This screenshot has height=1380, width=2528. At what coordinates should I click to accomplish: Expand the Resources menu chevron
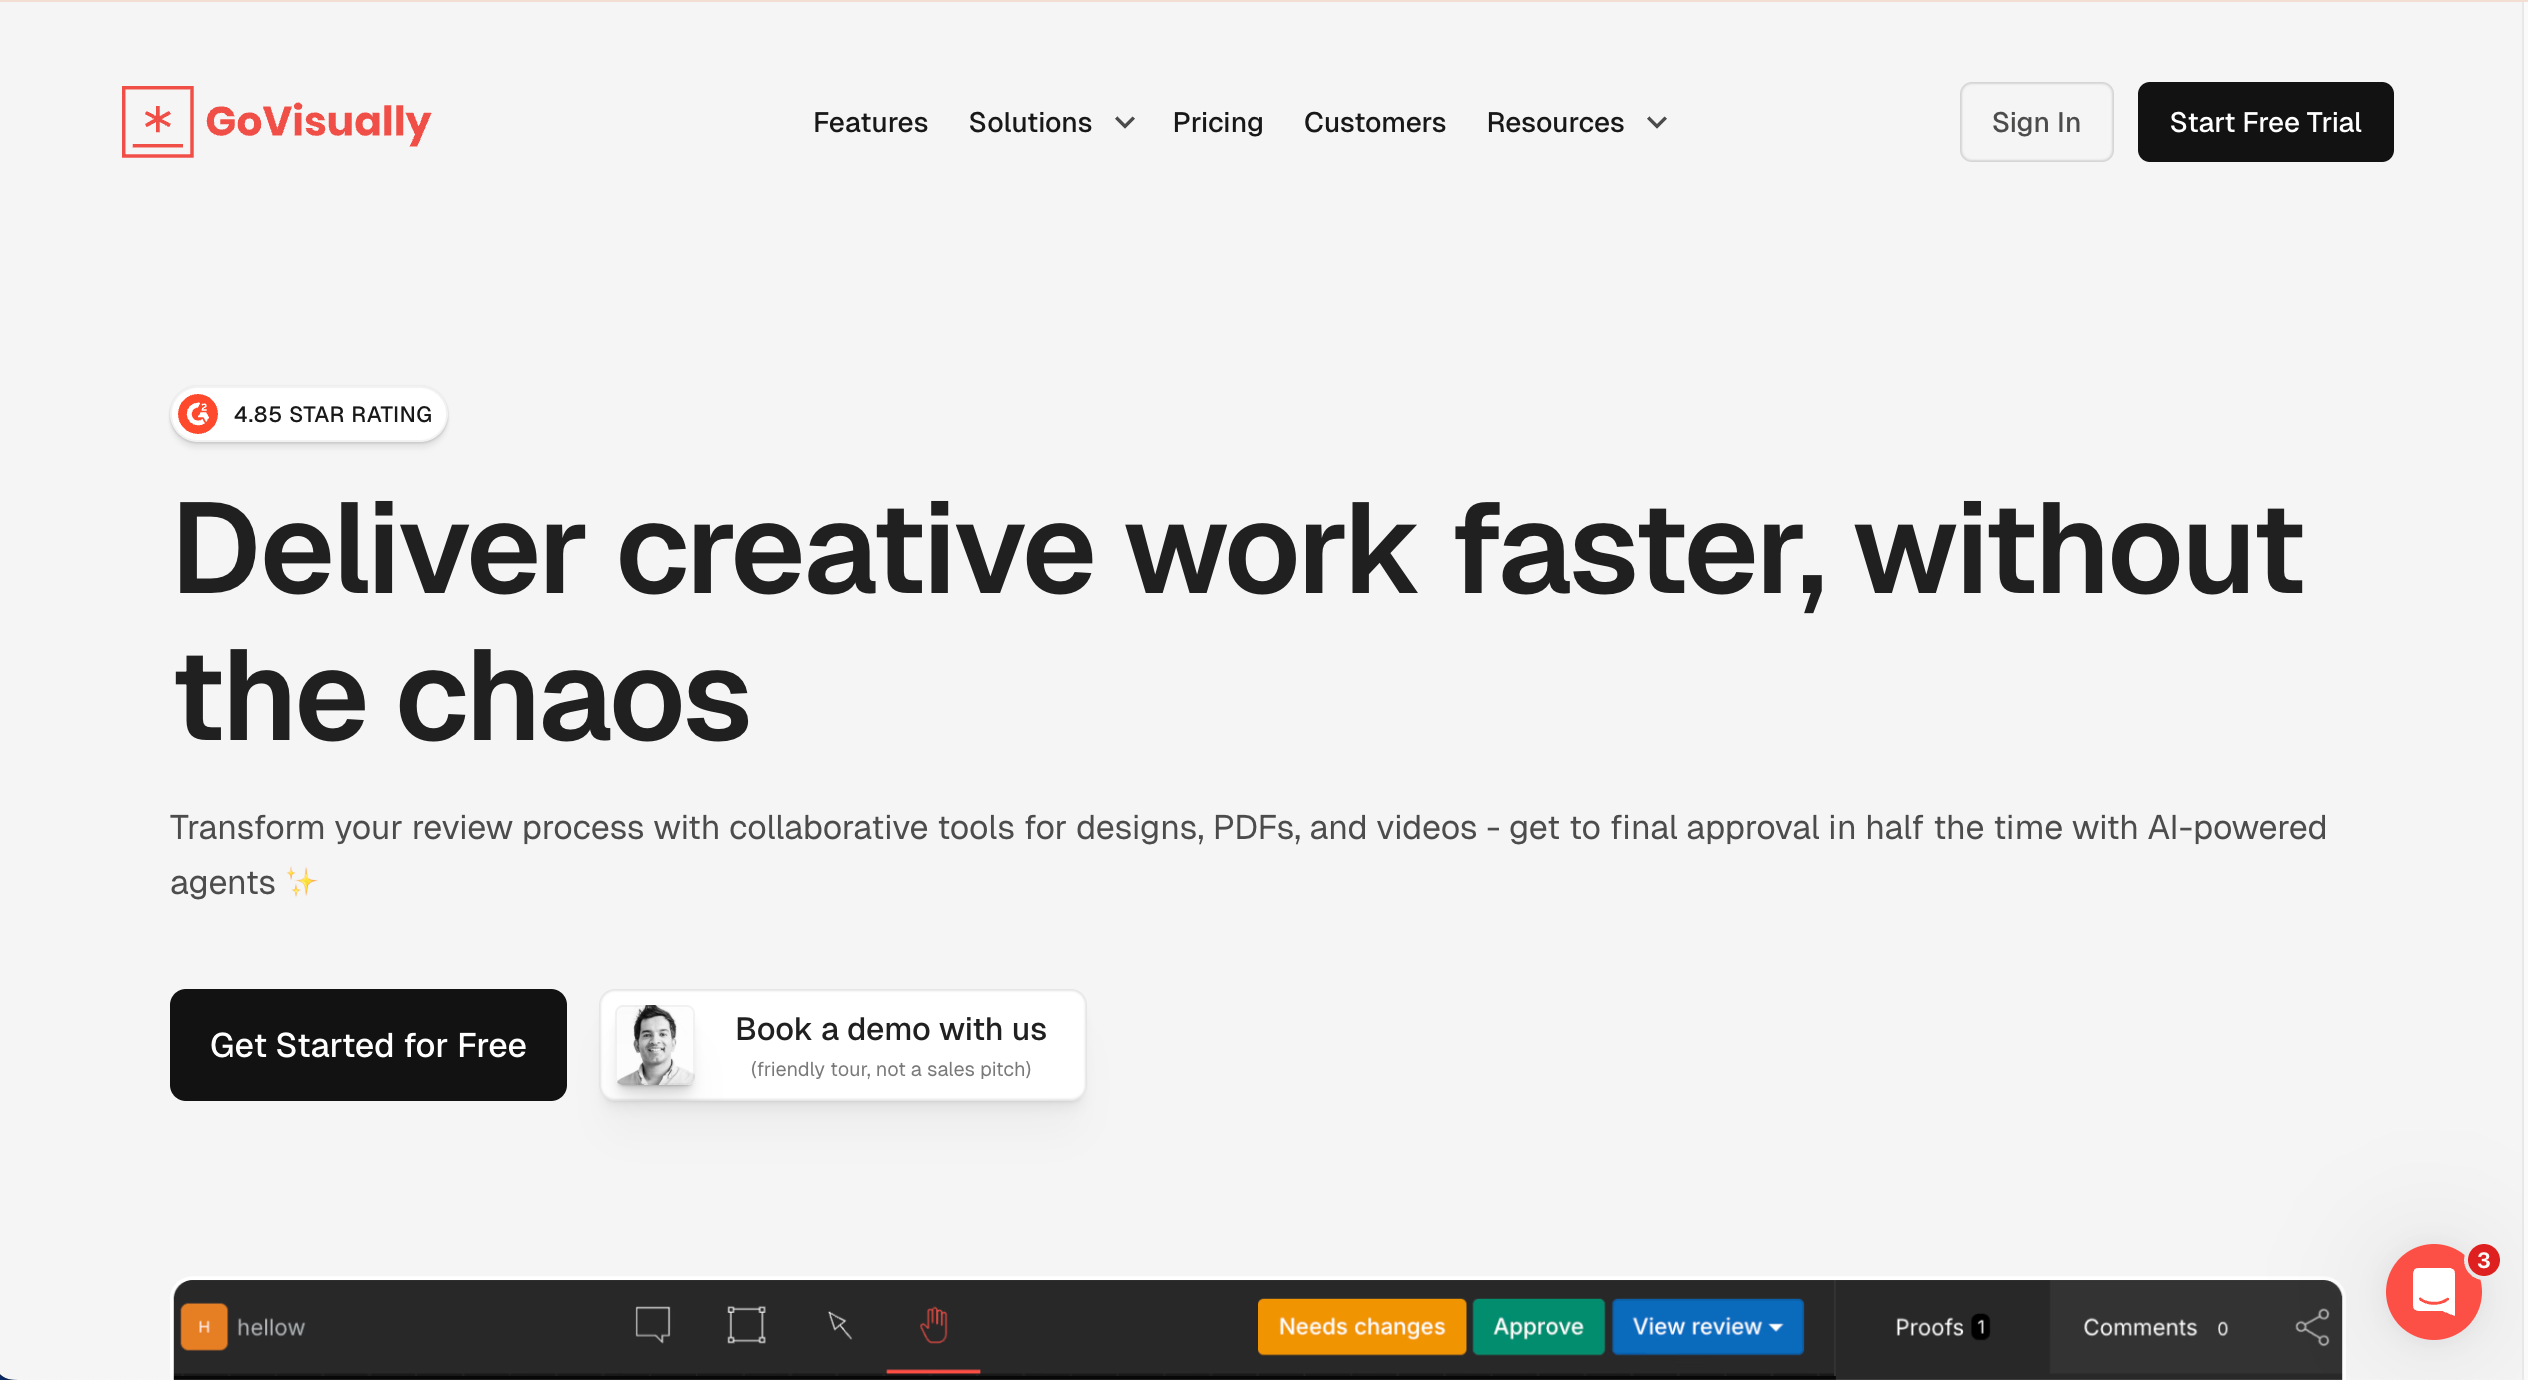point(1657,123)
